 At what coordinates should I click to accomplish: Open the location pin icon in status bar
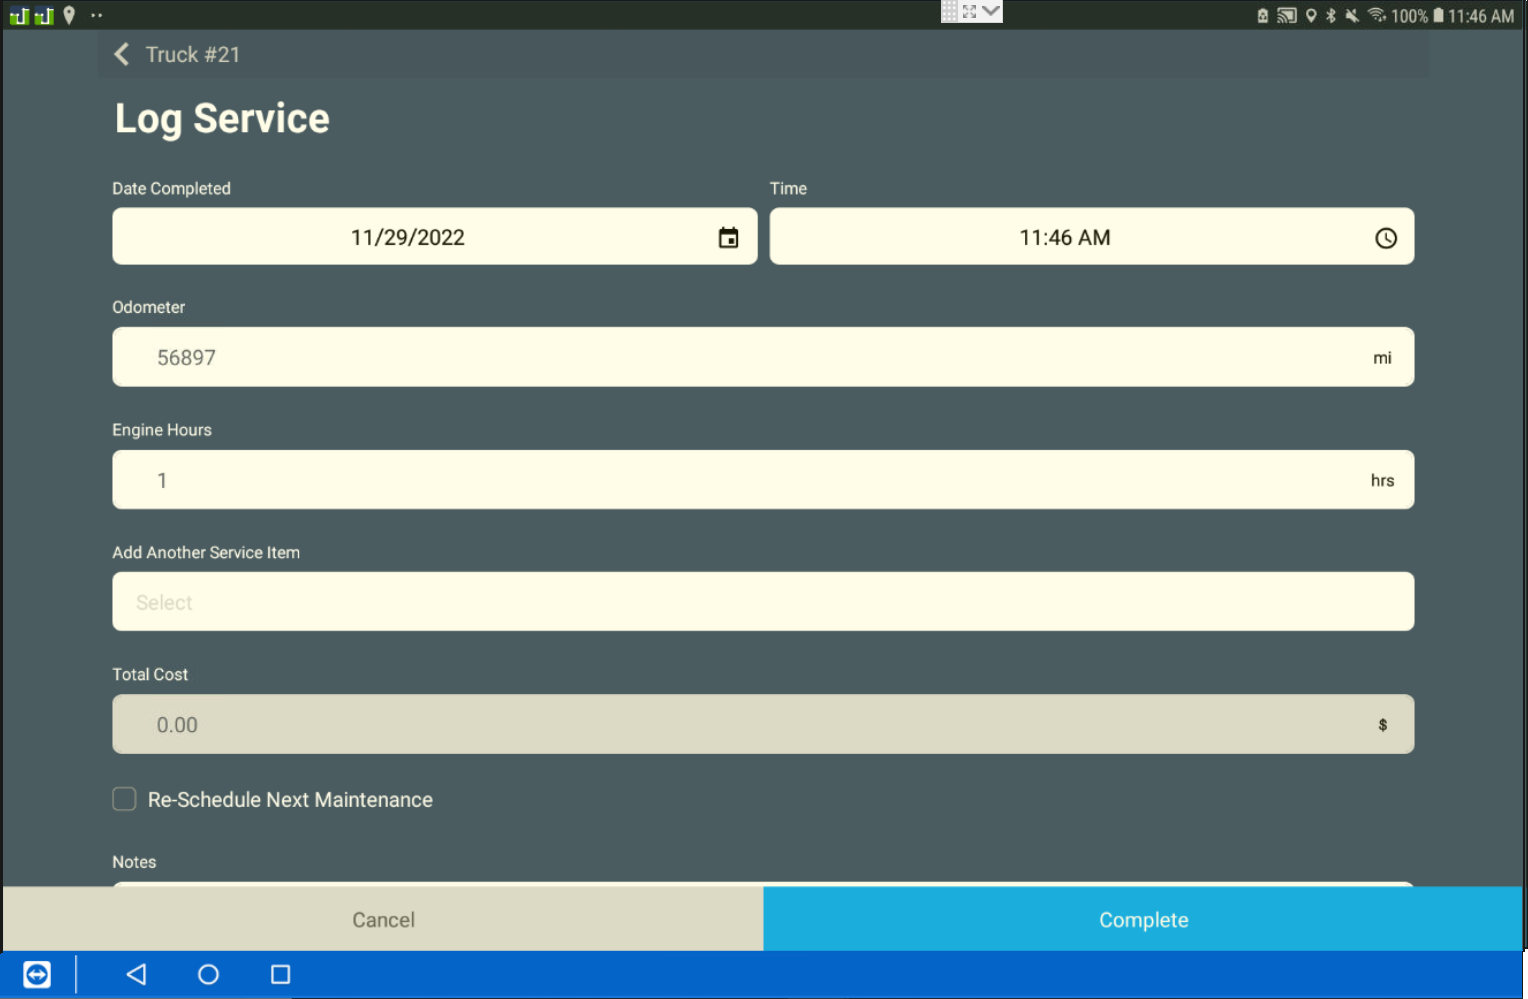point(1311,15)
